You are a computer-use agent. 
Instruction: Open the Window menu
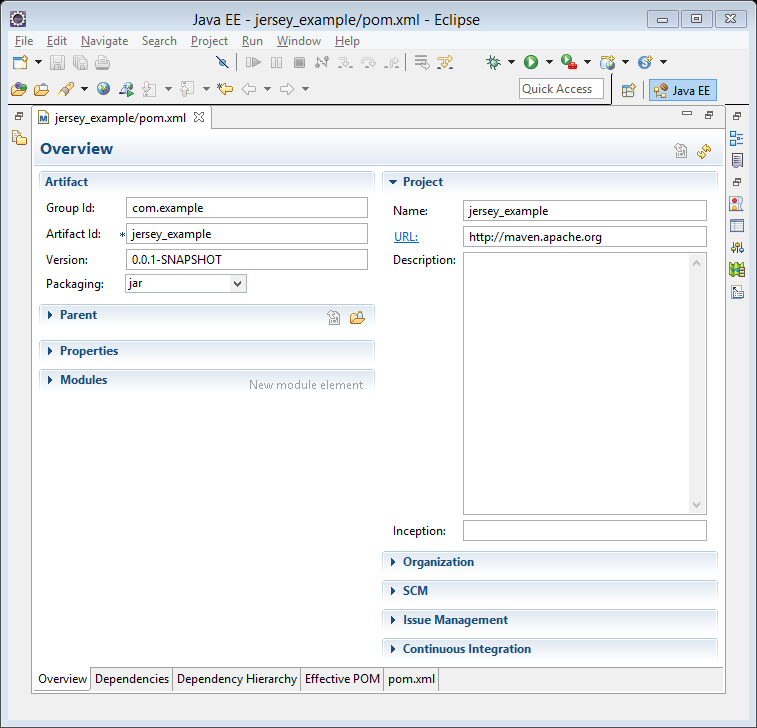[x=298, y=41]
